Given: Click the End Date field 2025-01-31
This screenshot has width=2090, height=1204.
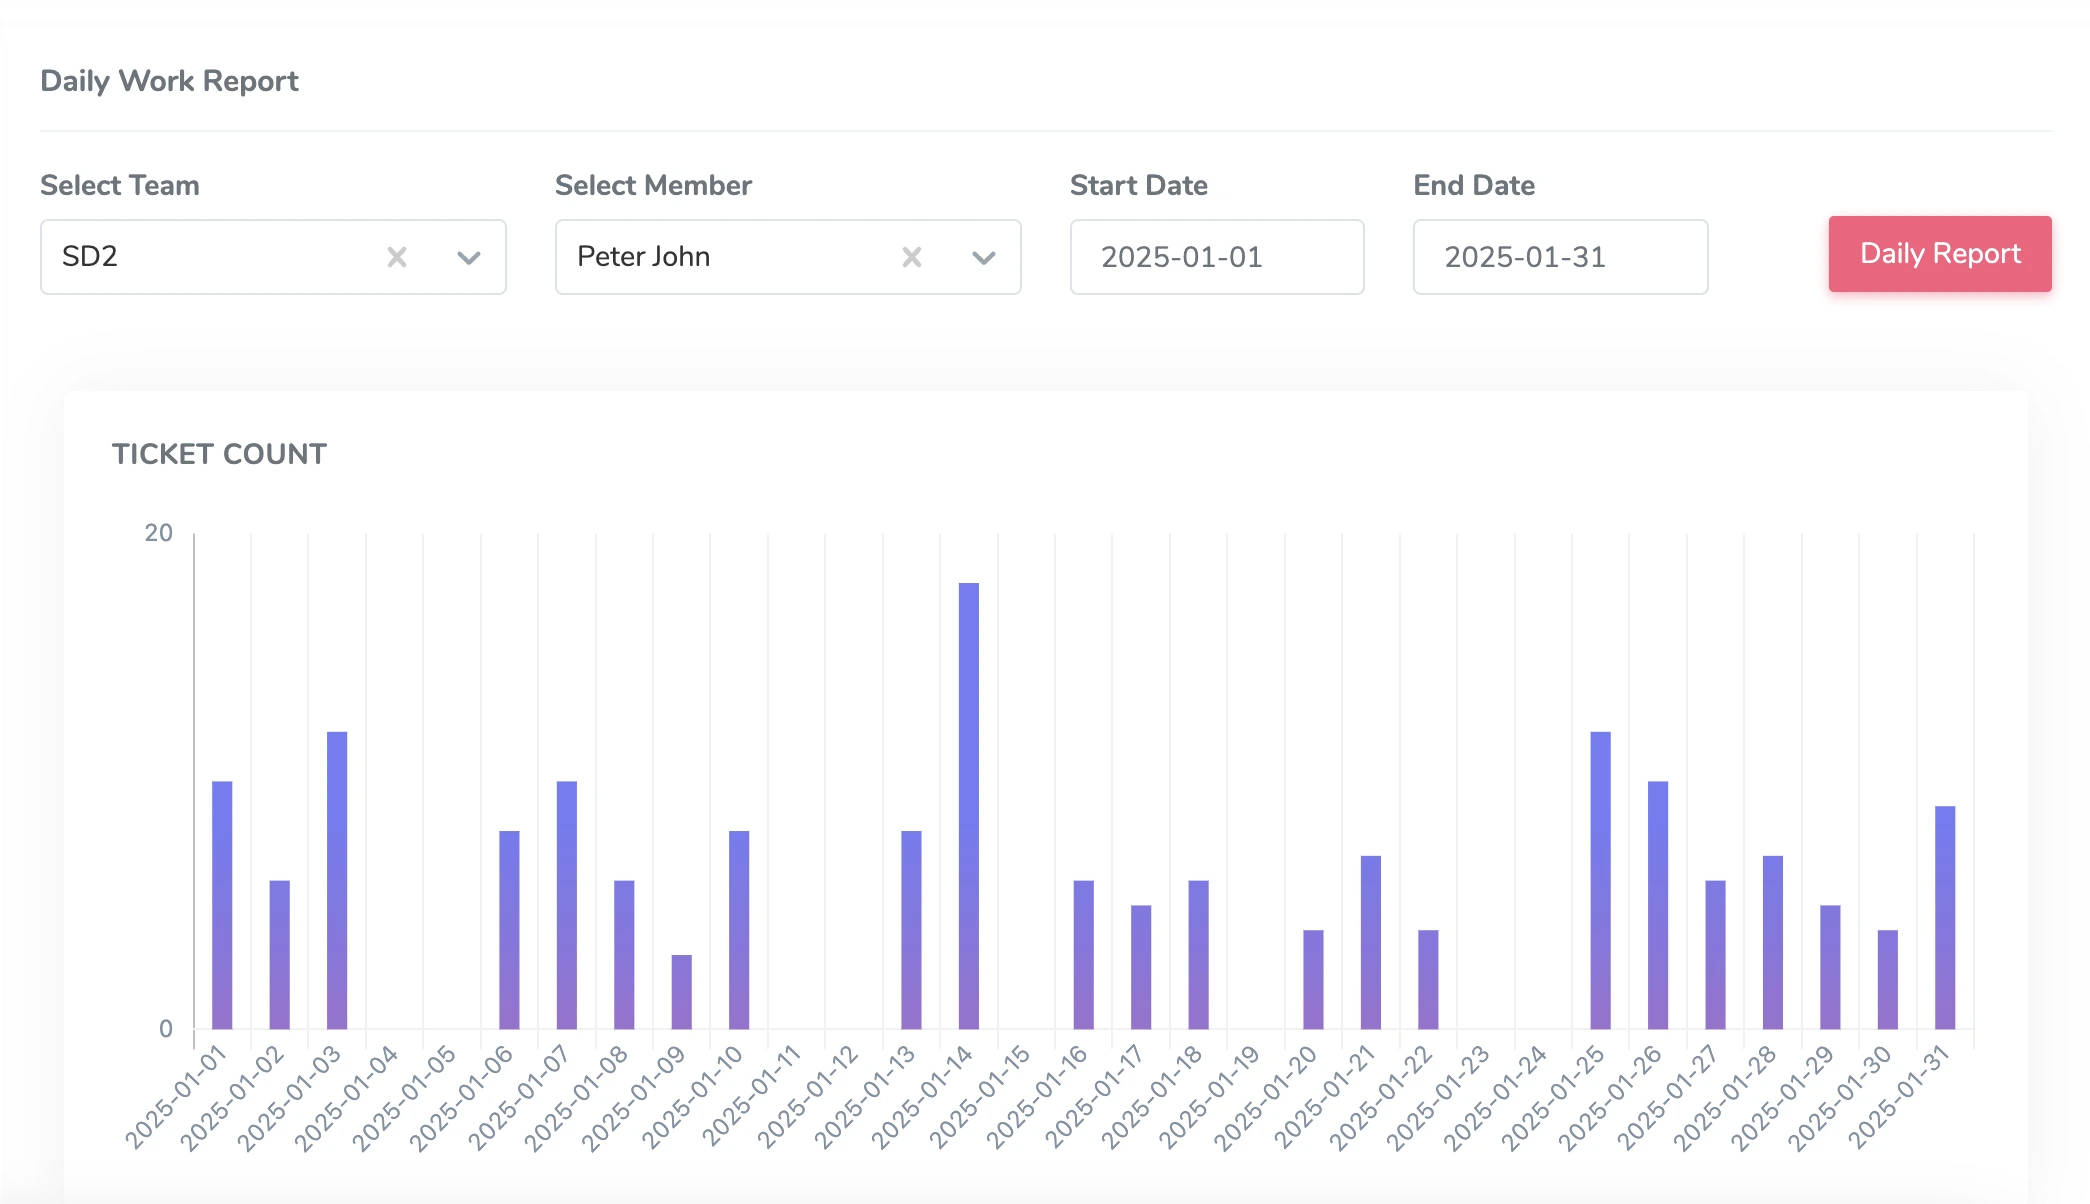Looking at the screenshot, I should pyautogui.click(x=1561, y=257).
